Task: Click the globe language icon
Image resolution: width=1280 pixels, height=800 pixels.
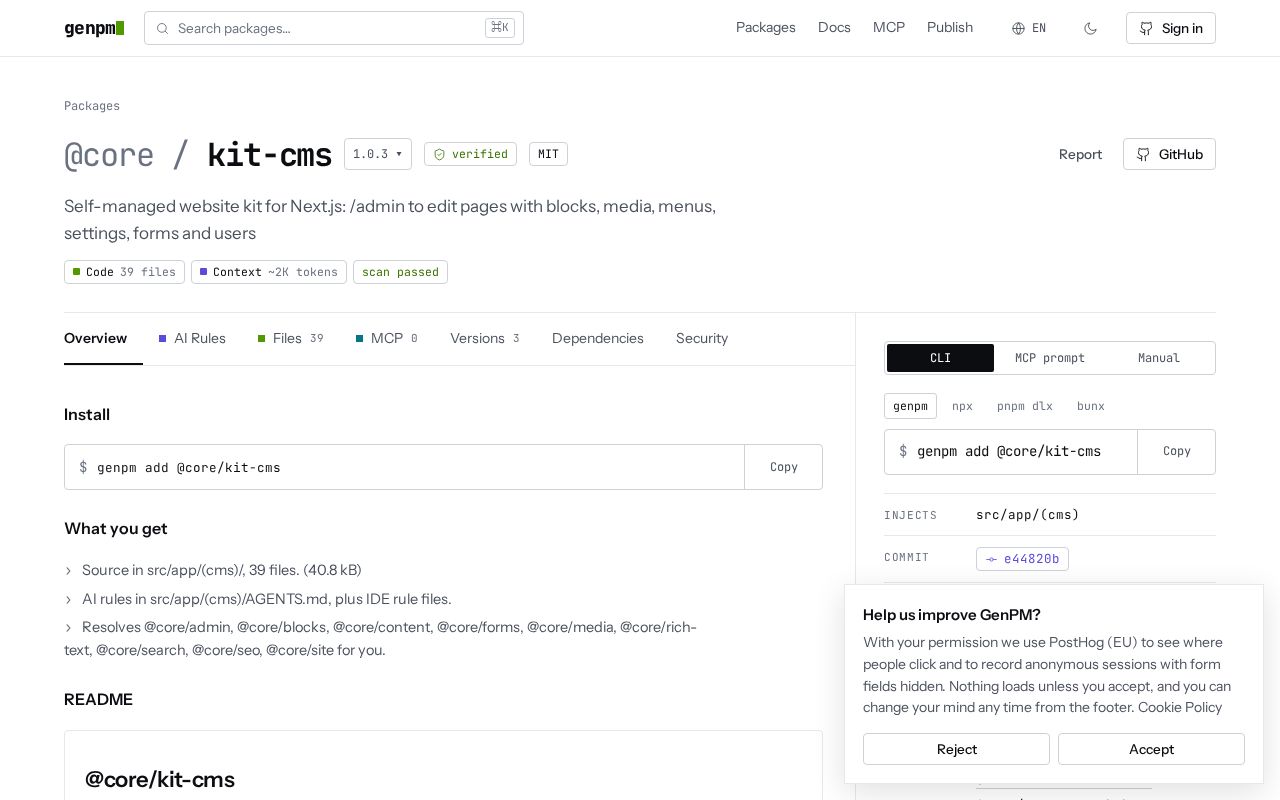Action: coord(1018,28)
